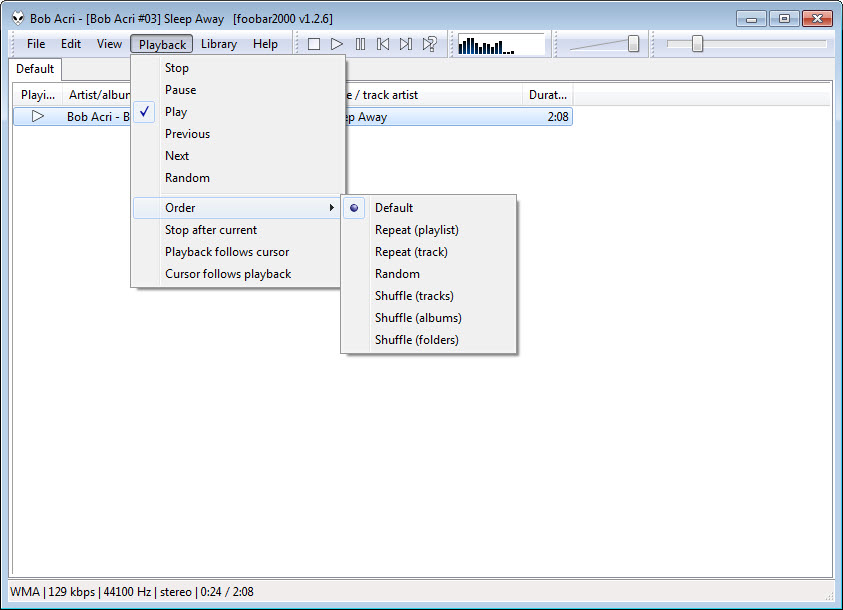This screenshot has width=843, height=610.
Task: Click the Random playback toolbar button
Action: pyautogui.click(x=430, y=44)
